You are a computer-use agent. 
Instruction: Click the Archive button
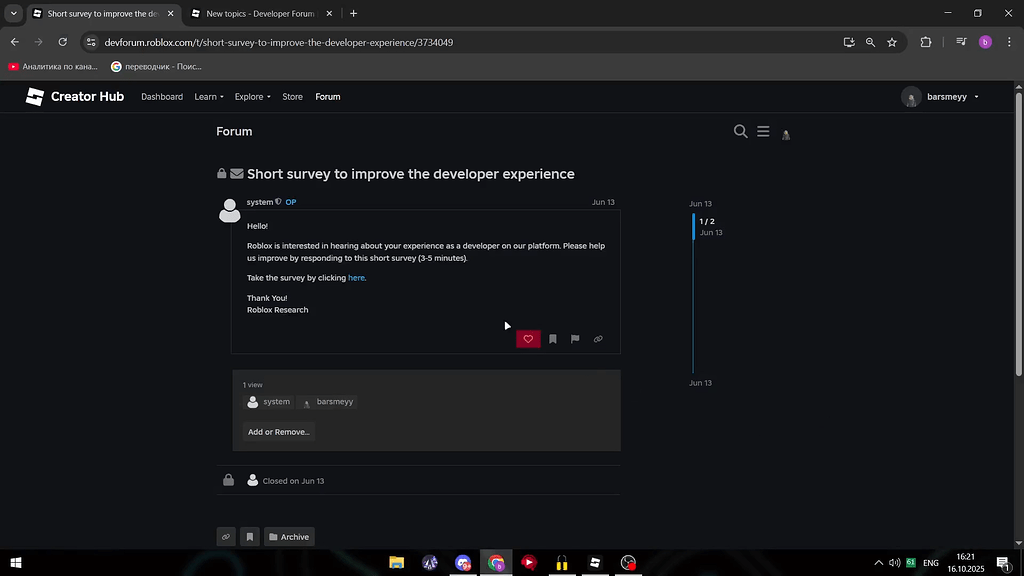pyautogui.click(x=289, y=537)
